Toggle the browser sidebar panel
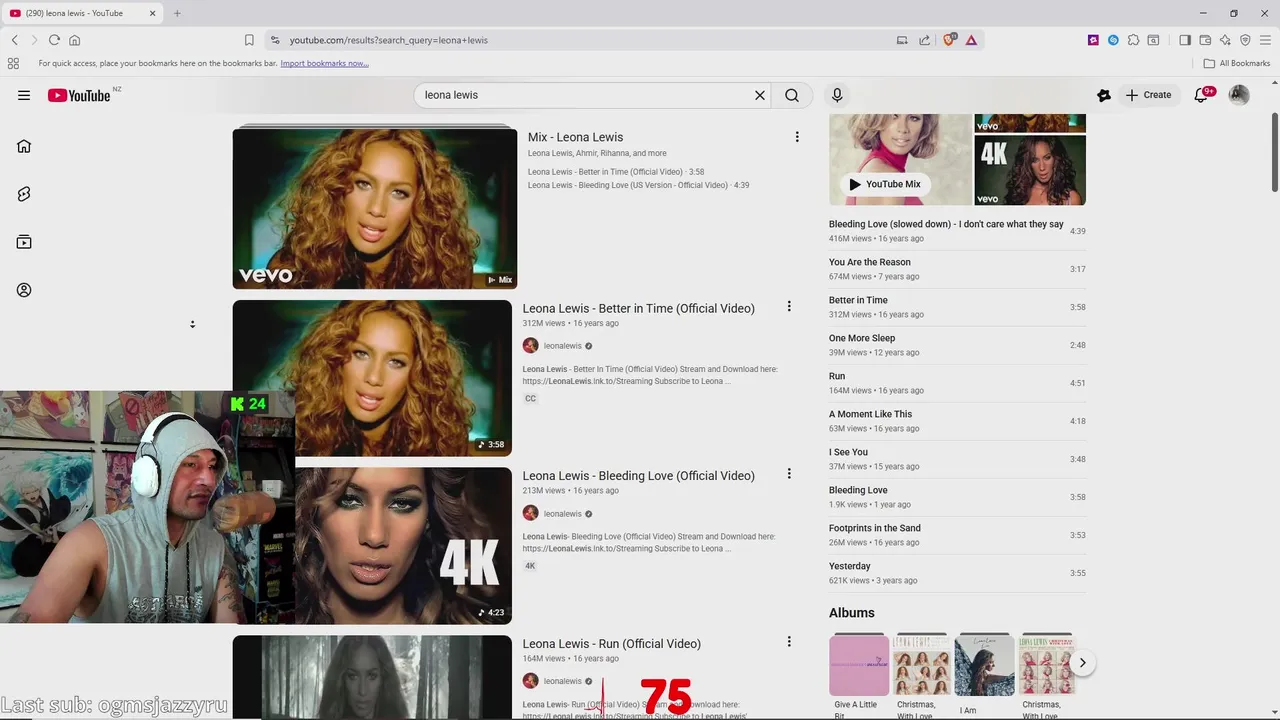1280x720 pixels. pos(1185,40)
